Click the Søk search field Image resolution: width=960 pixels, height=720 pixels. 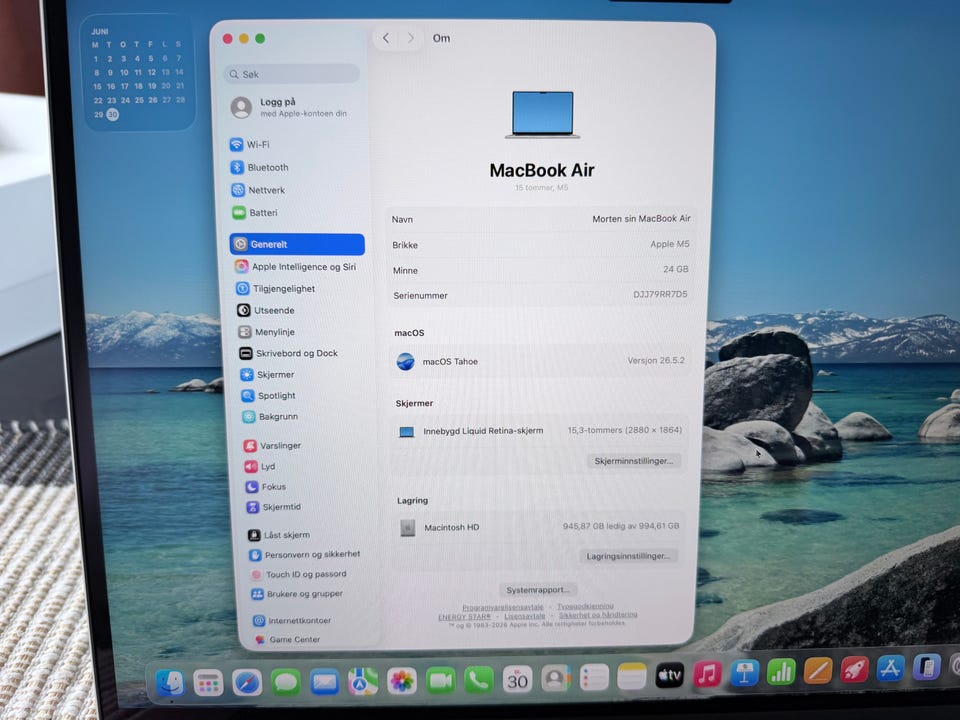[x=291, y=74]
